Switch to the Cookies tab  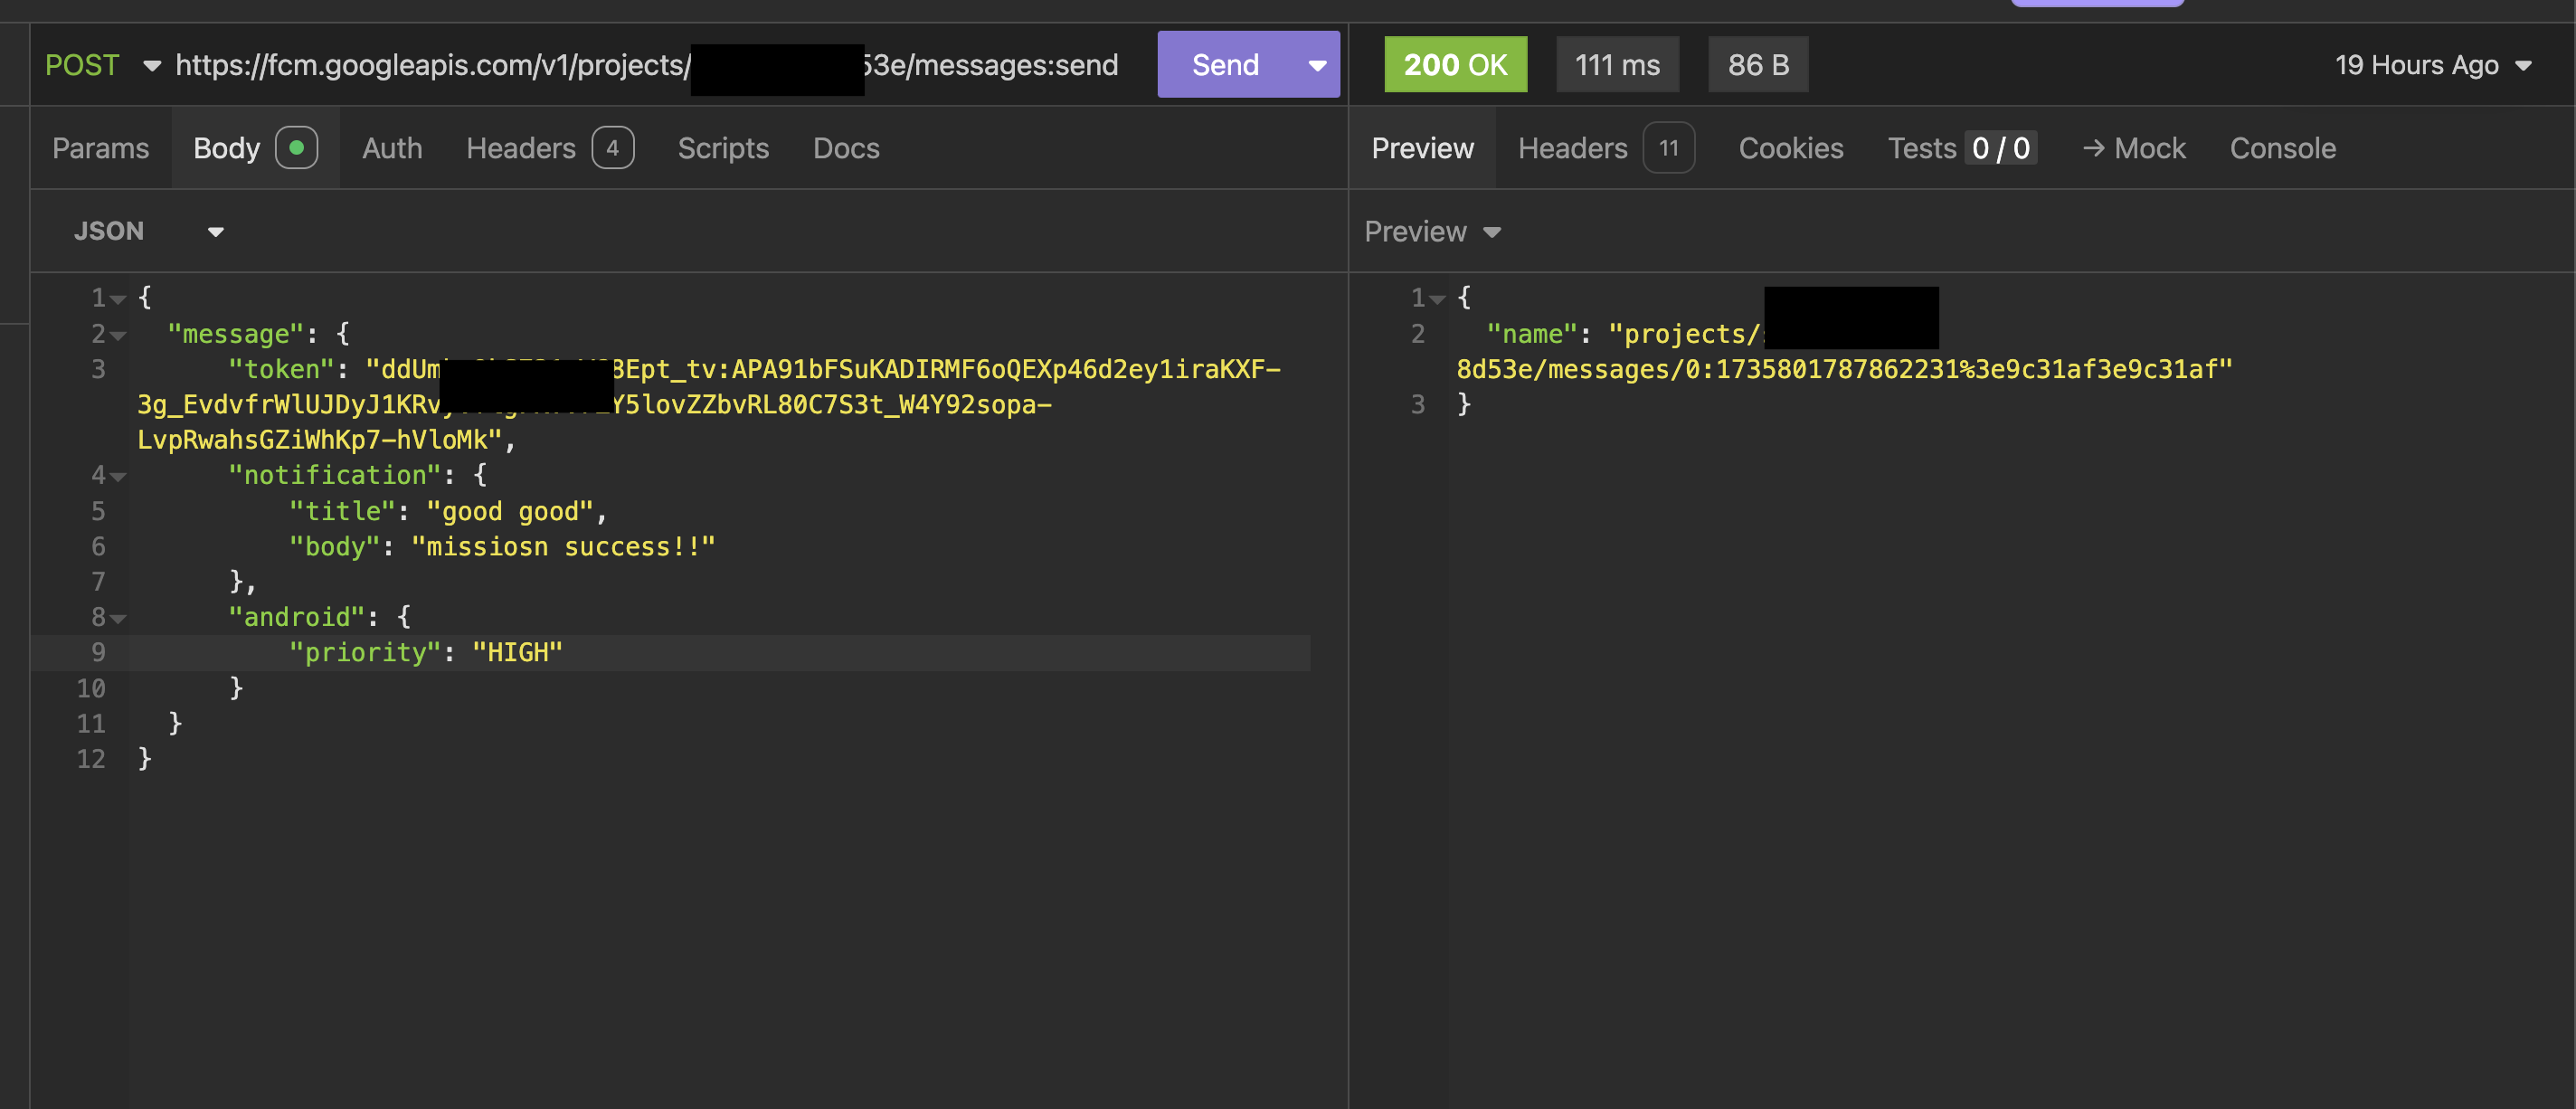click(1790, 148)
